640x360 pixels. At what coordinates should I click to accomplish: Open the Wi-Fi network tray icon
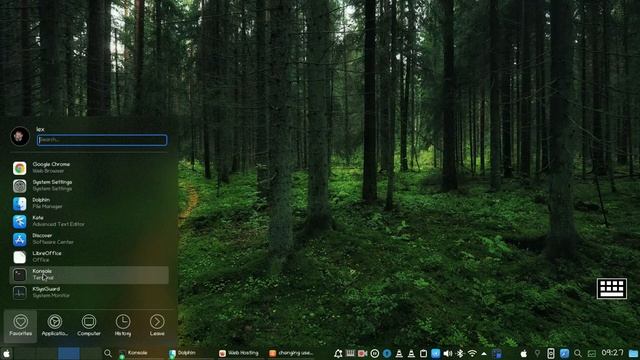[472, 353]
